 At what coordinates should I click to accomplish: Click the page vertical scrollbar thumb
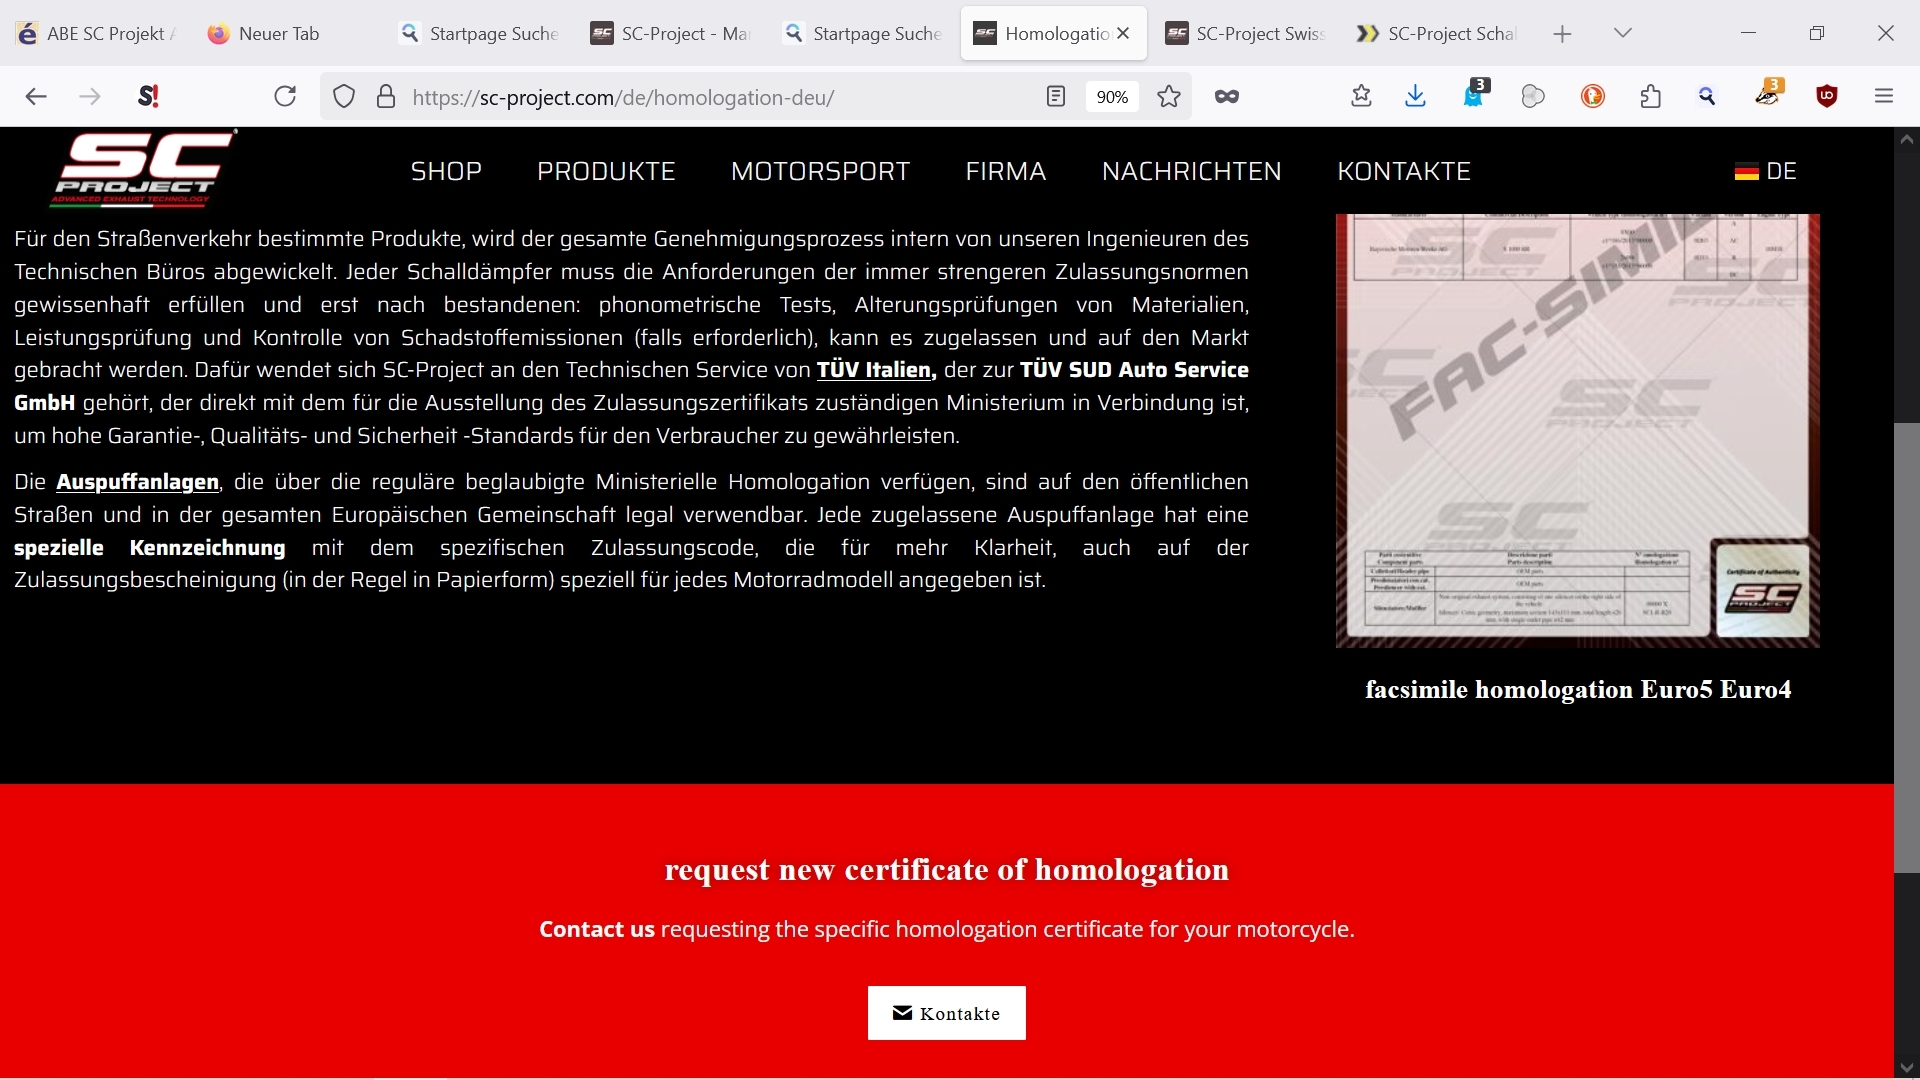(1906, 648)
